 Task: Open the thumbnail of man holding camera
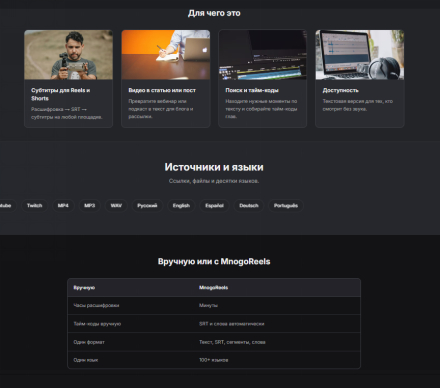tap(68, 55)
